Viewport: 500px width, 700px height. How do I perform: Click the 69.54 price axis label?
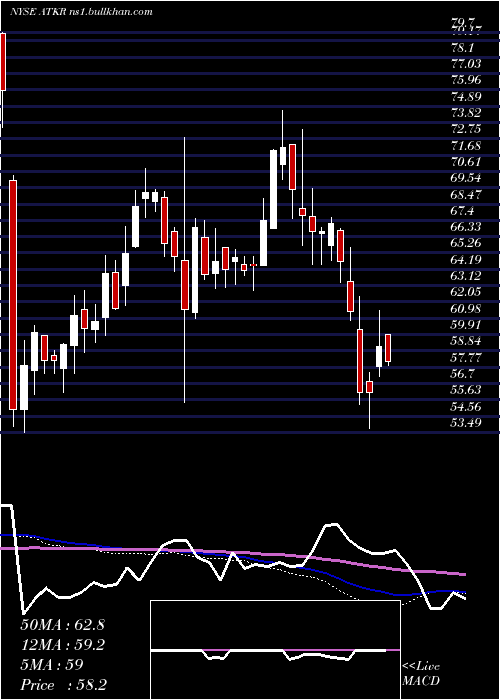467,178
